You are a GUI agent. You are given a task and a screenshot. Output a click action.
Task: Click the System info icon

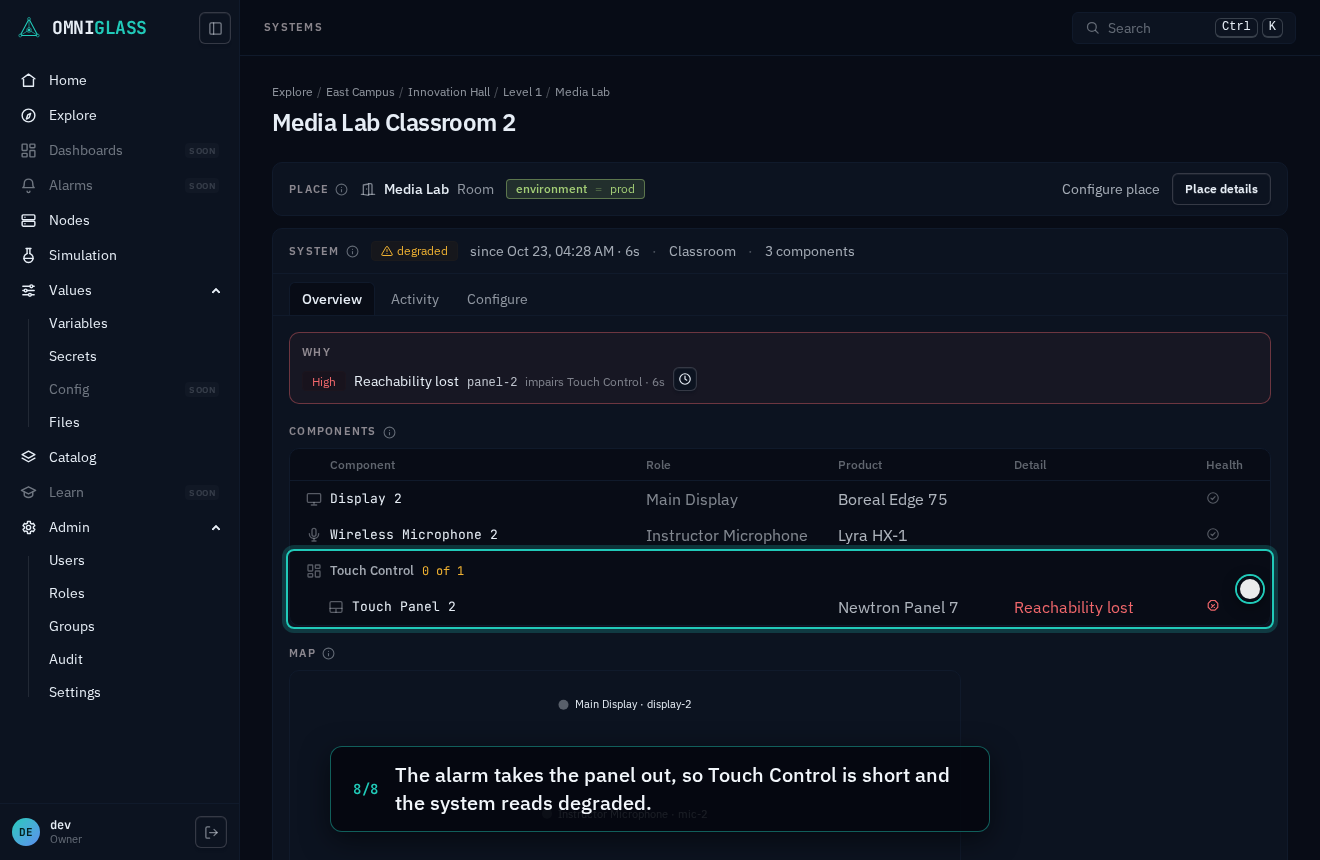point(352,251)
